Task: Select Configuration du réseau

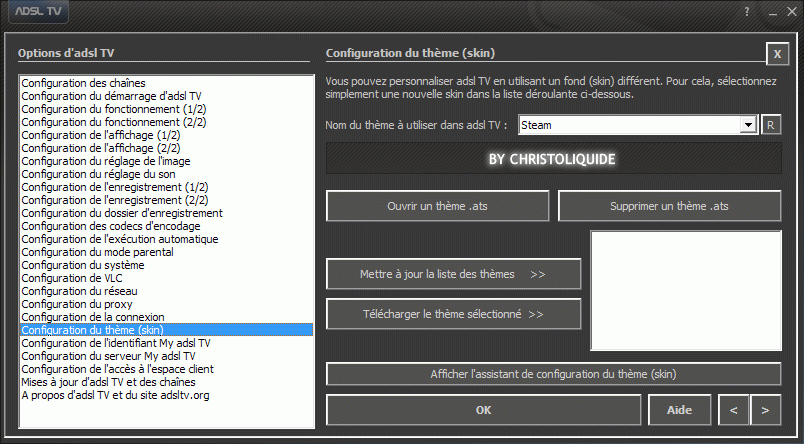Action: (166, 291)
